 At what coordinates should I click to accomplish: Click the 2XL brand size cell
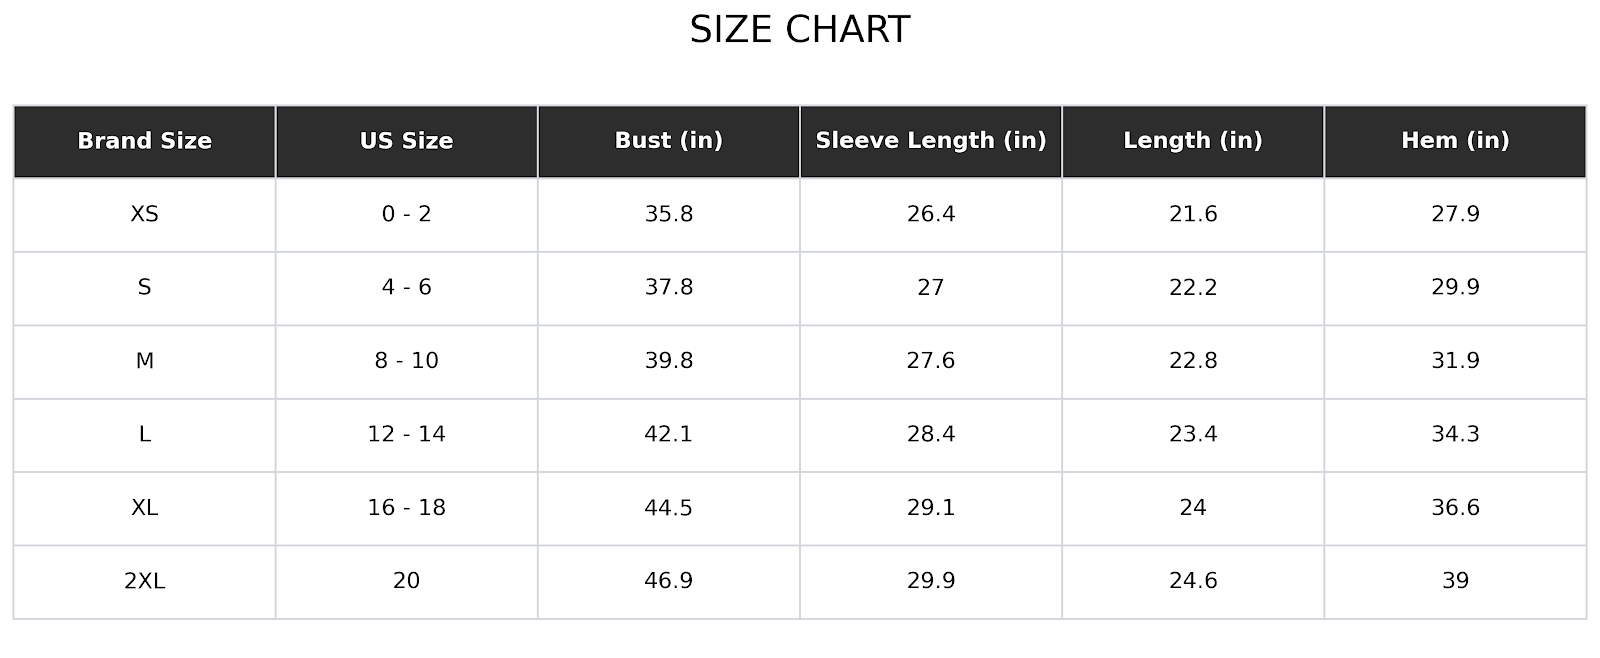point(144,581)
